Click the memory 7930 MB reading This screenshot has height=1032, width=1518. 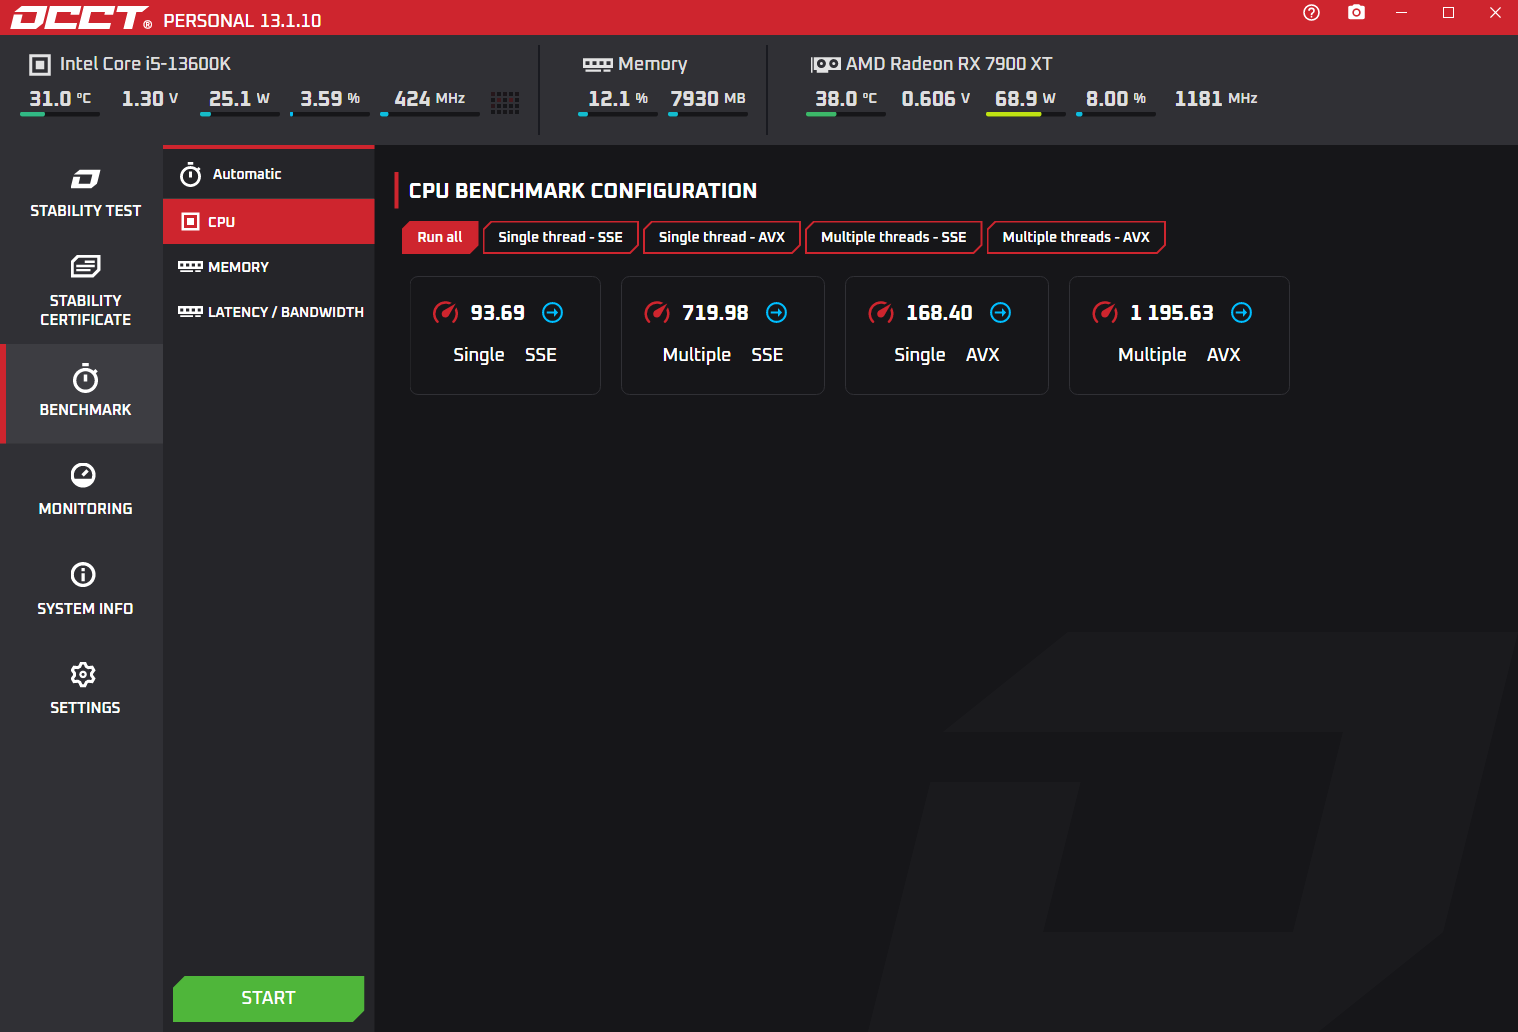point(708,99)
